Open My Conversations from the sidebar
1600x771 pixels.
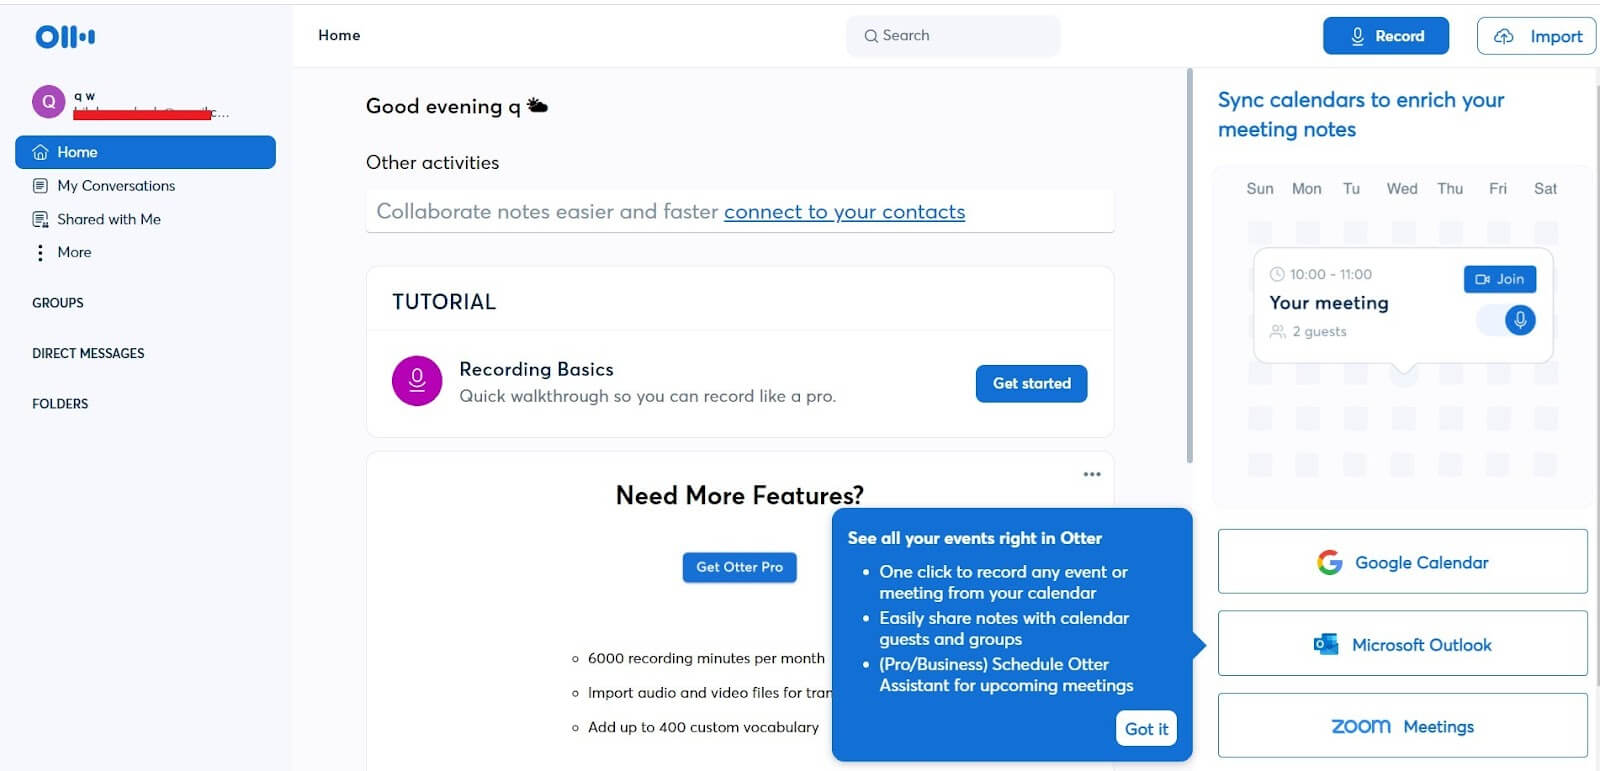(x=117, y=185)
